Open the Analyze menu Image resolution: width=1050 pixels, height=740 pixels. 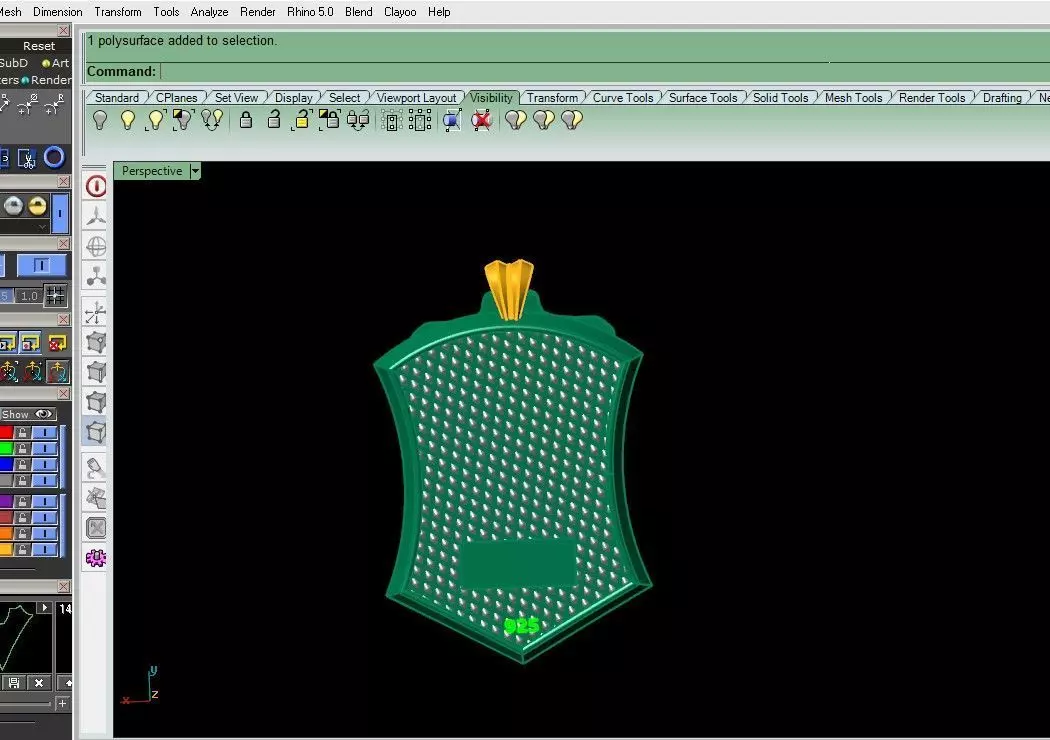click(x=210, y=12)
